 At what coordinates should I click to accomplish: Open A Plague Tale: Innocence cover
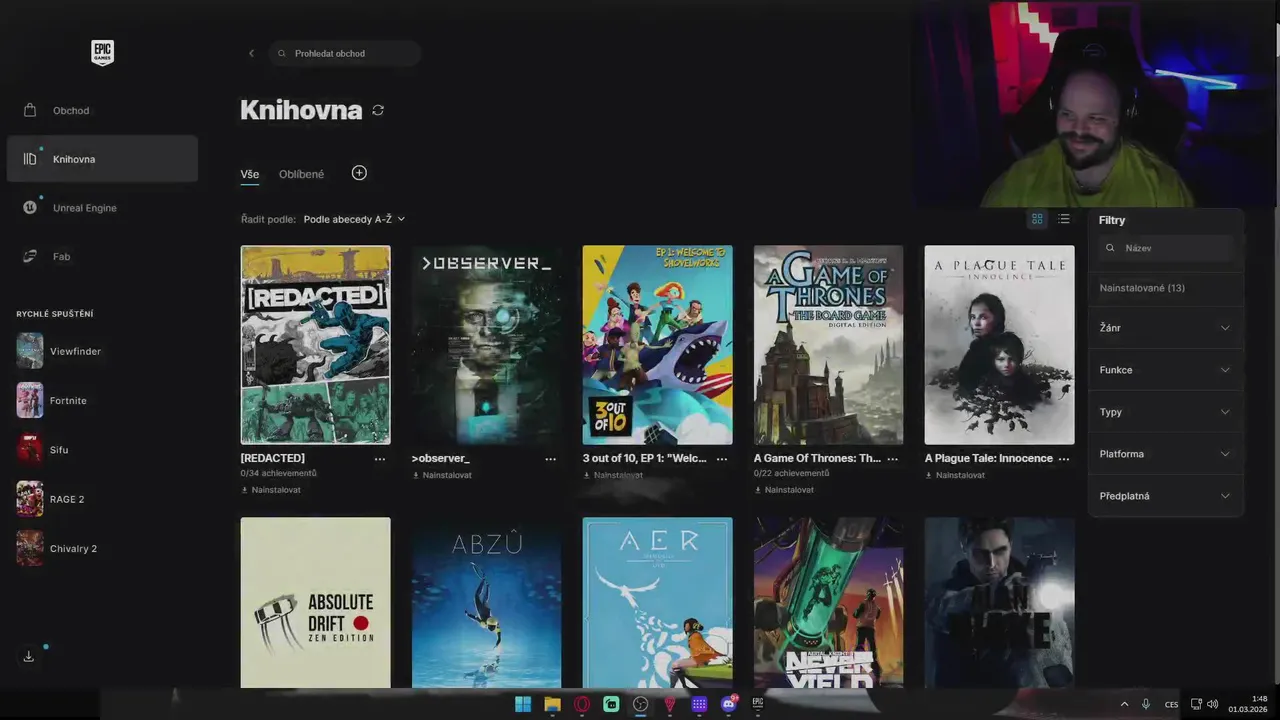point(999,345)
